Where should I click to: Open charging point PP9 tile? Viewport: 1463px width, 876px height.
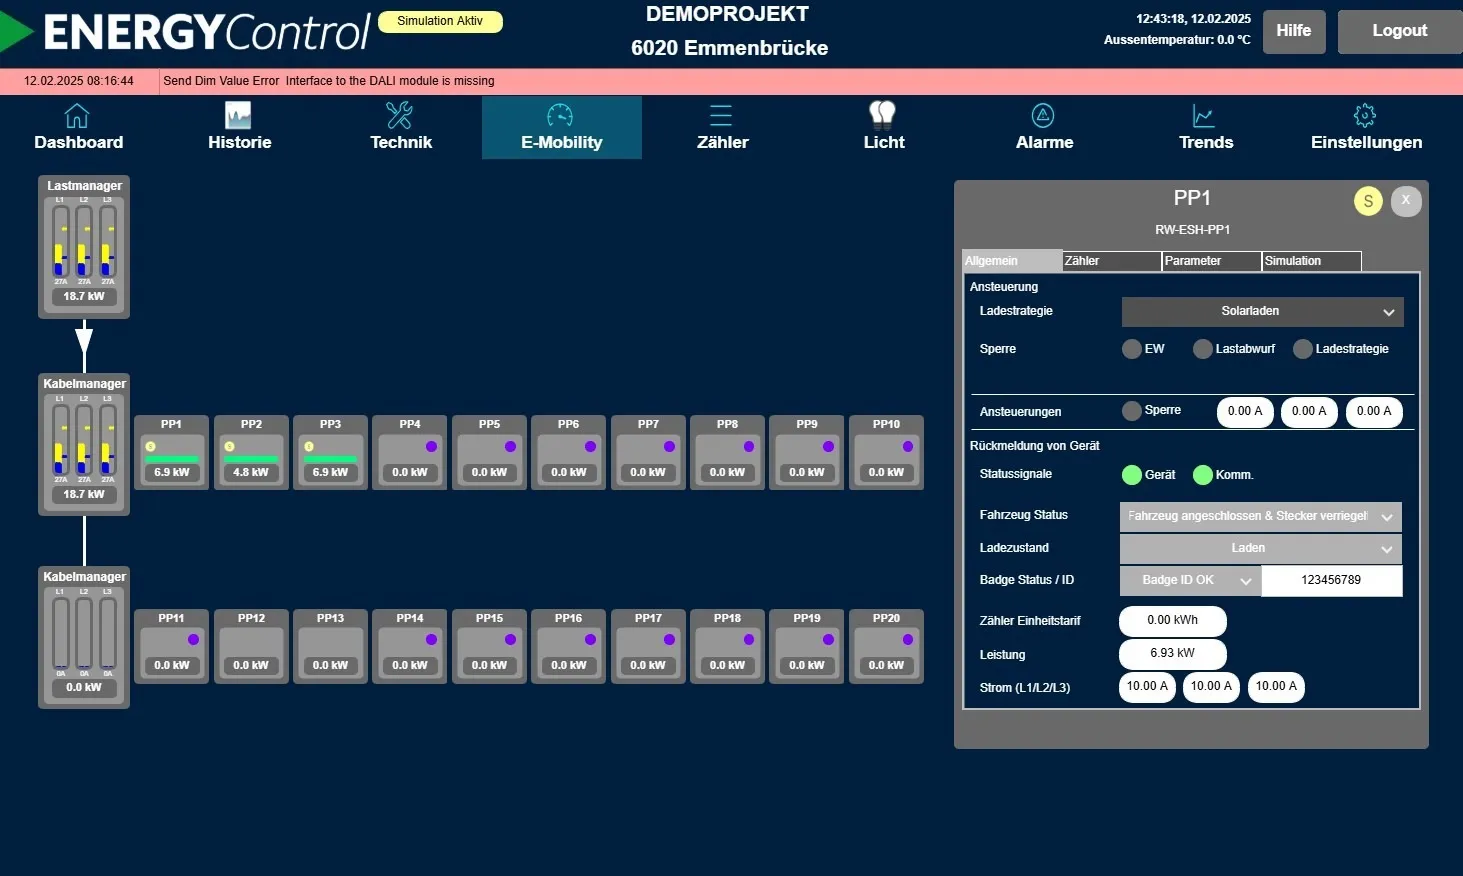[x=807, y=452]
